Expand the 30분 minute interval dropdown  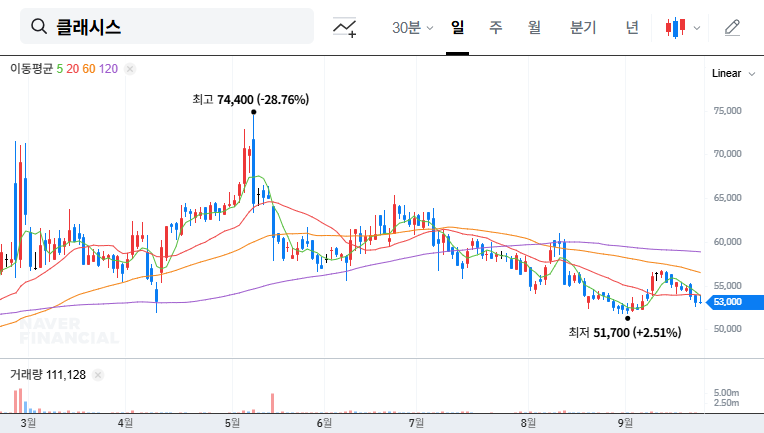tap(412, 27)
